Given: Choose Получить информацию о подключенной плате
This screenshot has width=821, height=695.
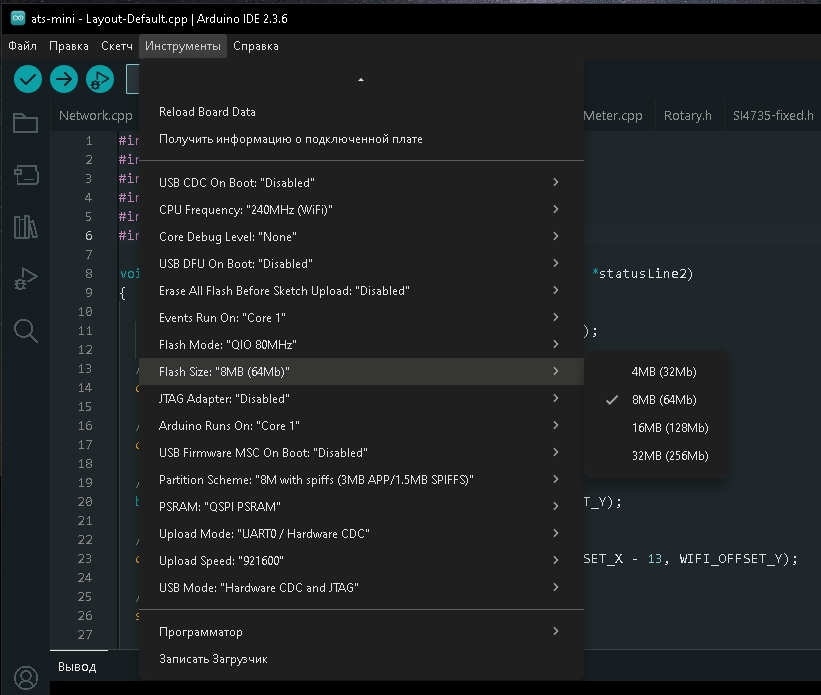Looking at the screenshot, I should pos(361,139).
